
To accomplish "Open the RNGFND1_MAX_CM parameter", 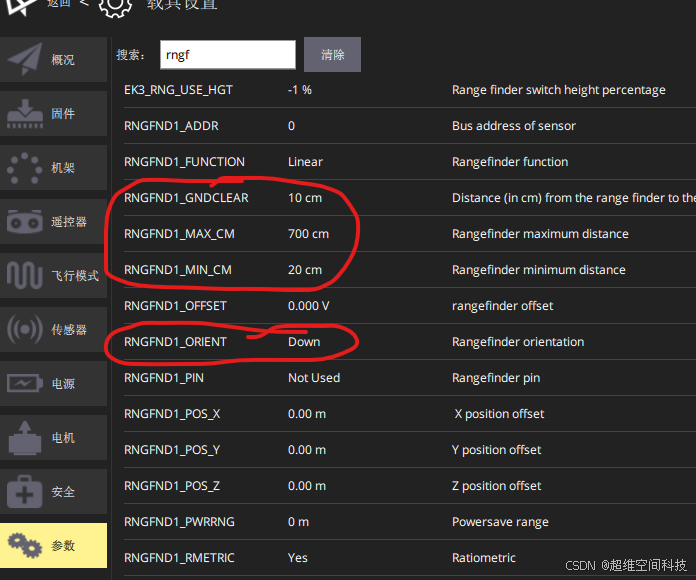I will point(179,234).
